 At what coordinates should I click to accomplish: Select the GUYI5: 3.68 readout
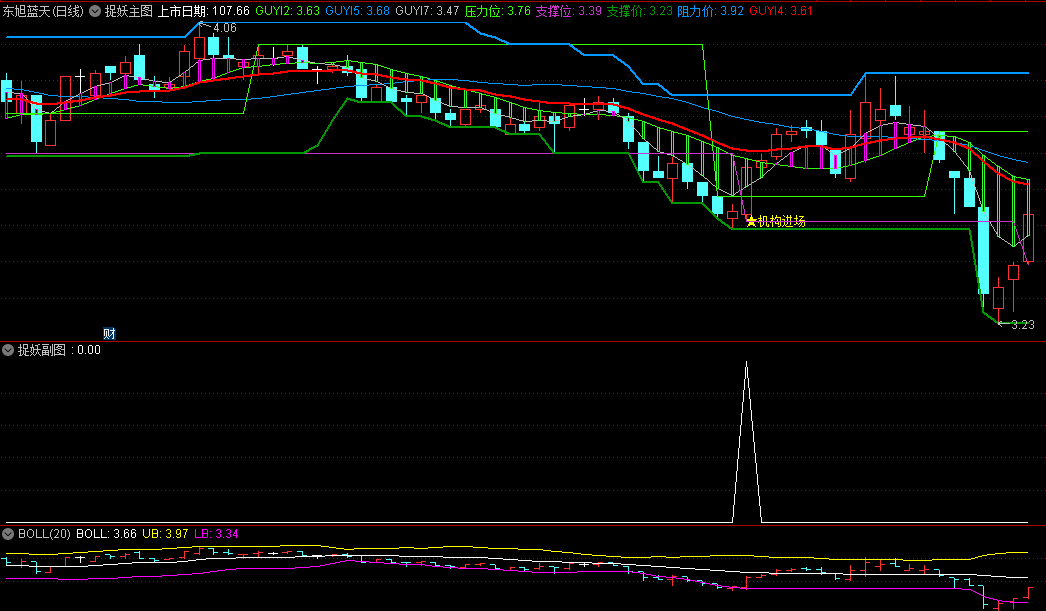coord(358,11)
